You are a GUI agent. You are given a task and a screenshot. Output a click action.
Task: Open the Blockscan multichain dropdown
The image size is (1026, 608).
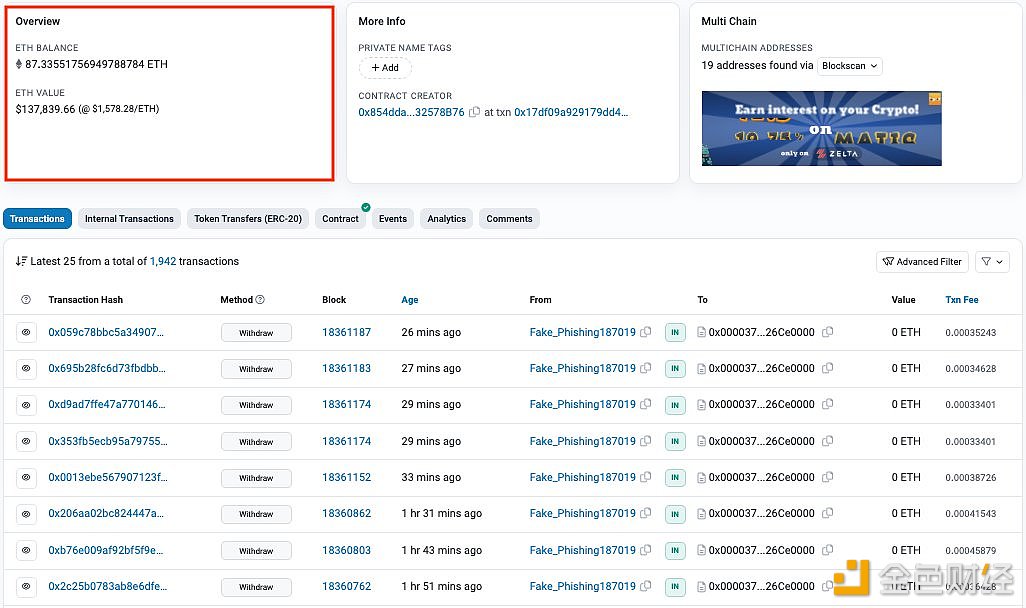[x=849, y=66]
